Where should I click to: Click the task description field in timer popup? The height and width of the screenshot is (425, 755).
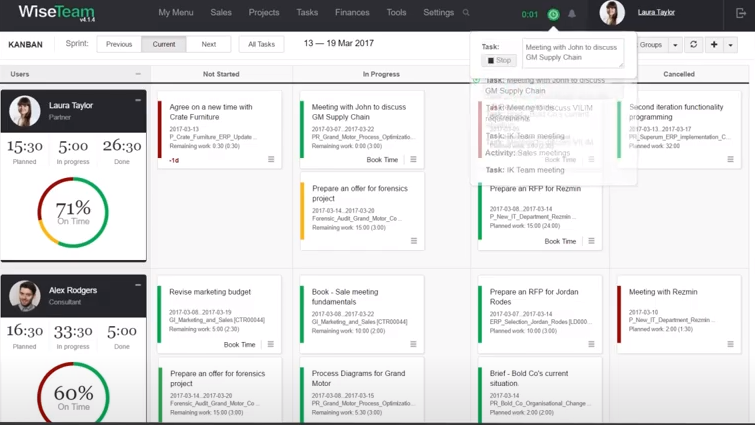tap(573, 52)
